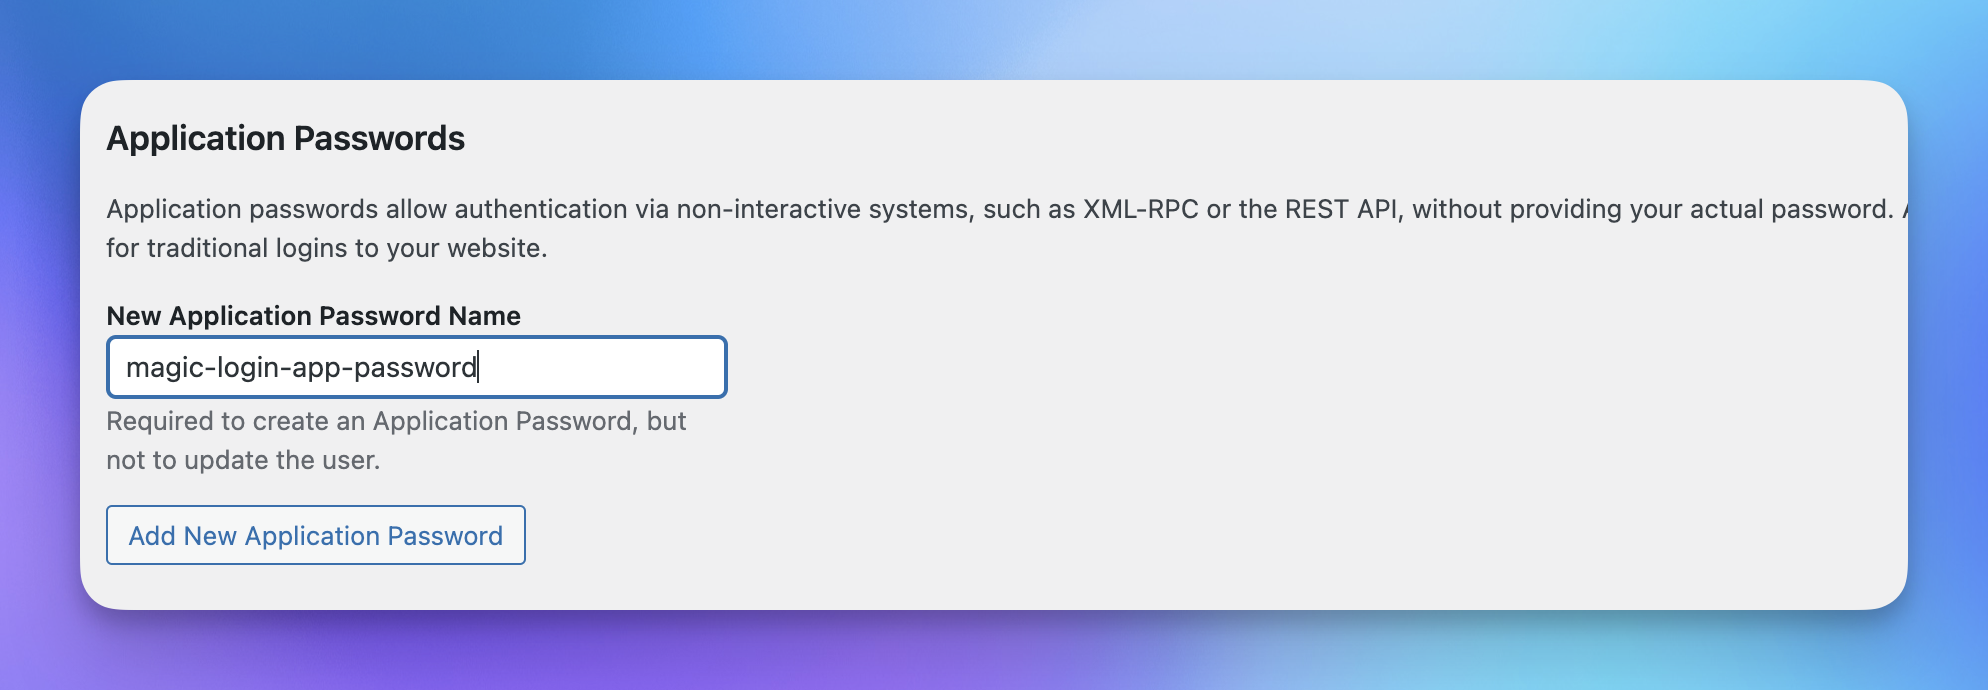Click empty space after text in name field
The width and height of the screenshot is (1988, 690).
tap(600, 367)
